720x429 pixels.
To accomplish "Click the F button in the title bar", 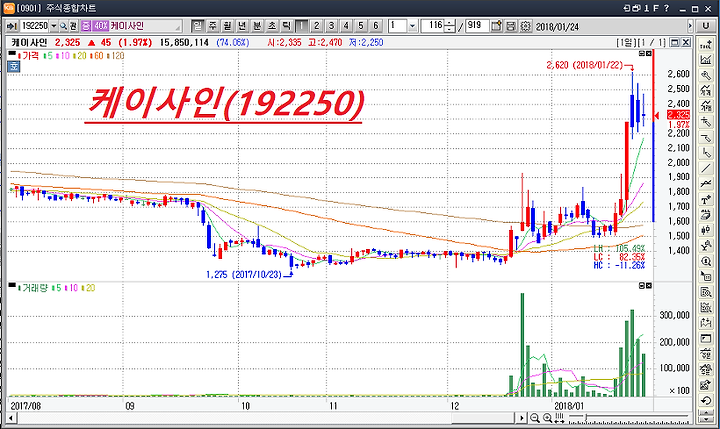I will pyautogui.click(x=656, y=8).
